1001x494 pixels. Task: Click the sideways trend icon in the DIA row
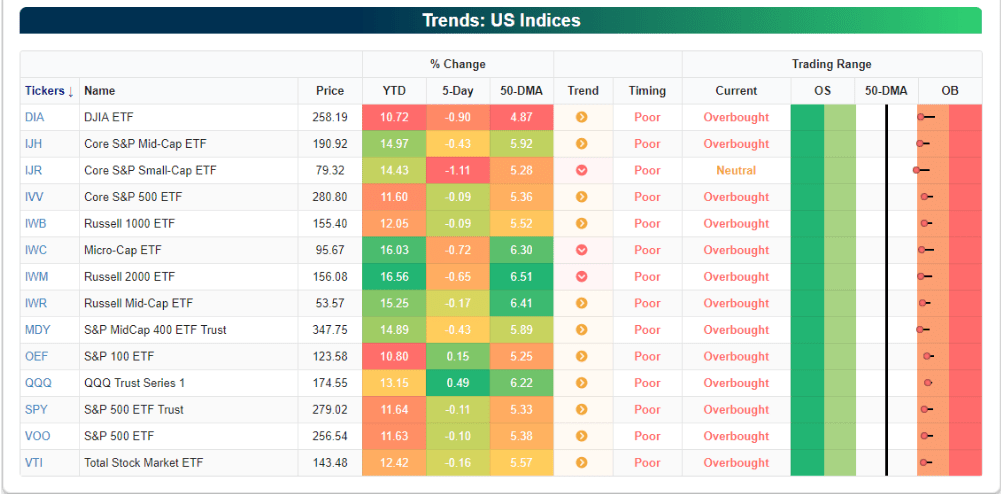pyautogui.click(x=582, y=117)
